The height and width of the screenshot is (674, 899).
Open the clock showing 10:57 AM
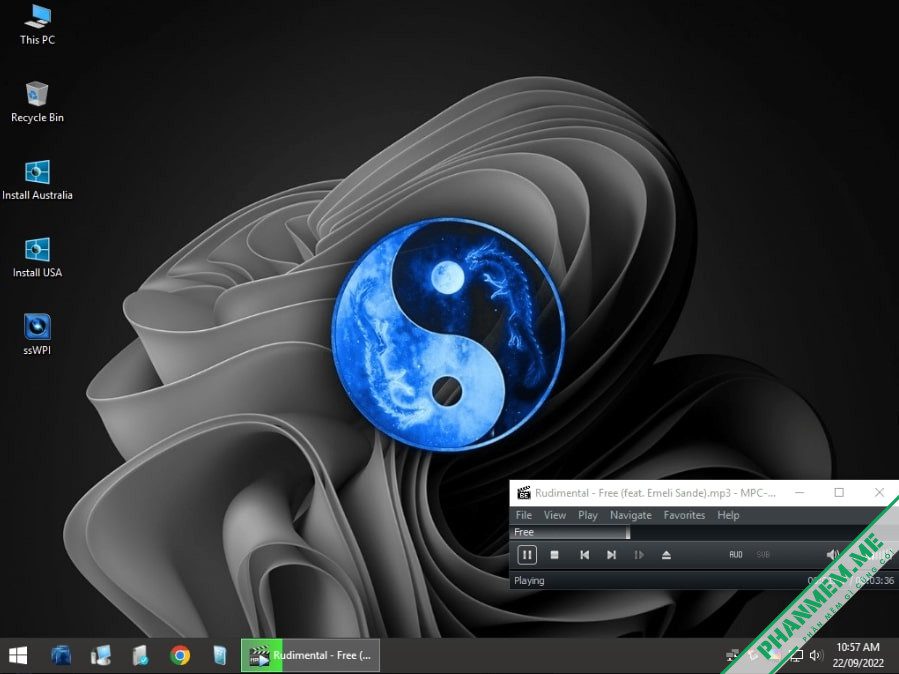point(858,655)
